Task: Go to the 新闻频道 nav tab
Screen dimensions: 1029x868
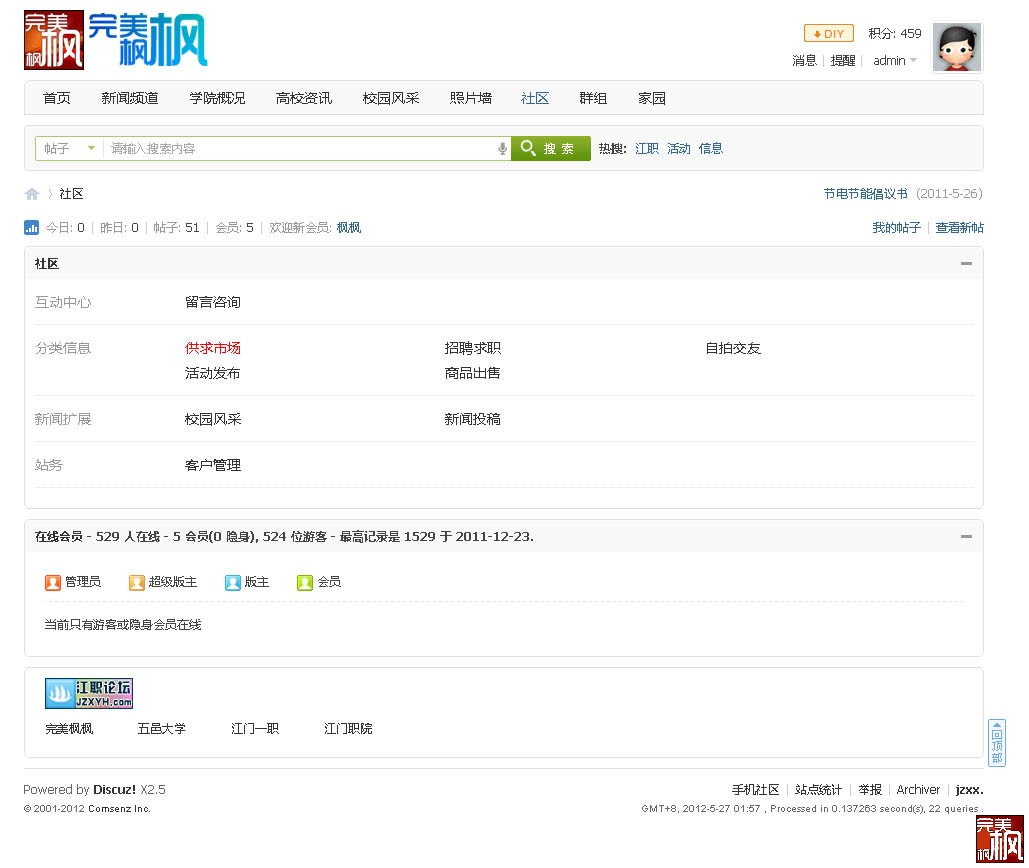Action: click(130, 98)
